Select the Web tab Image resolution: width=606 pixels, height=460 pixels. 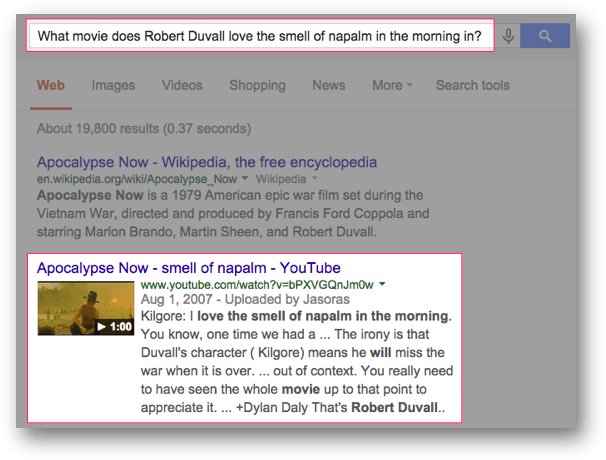click(51, 85)
